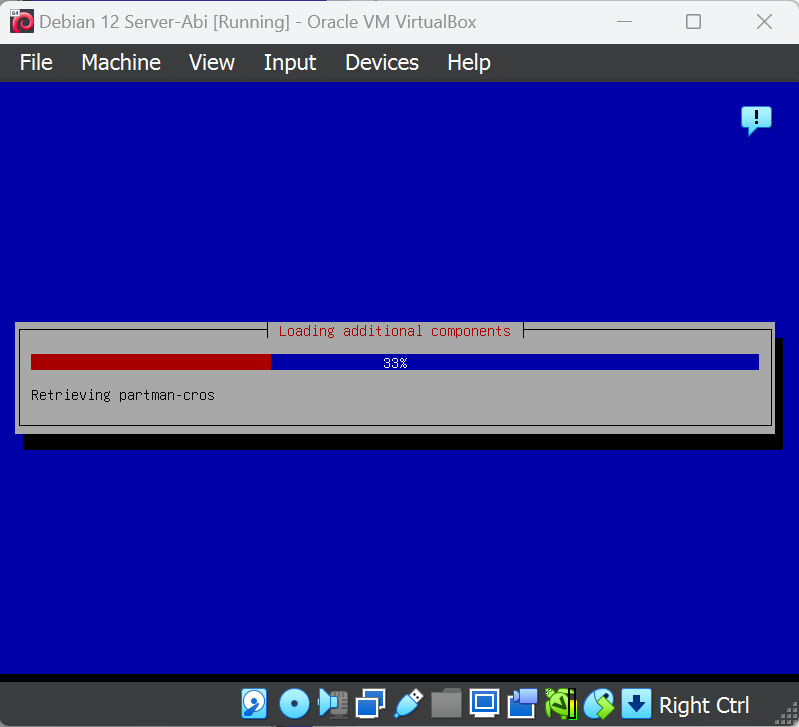
Task: Click the 'Retrieving partman-cros' status text
Action: (x=123, y=395)
